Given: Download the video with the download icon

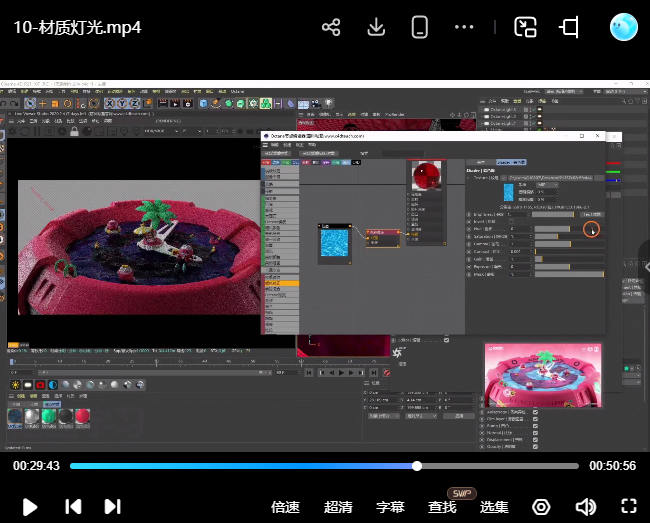Looking at the screenshot, I should point(376,27).
